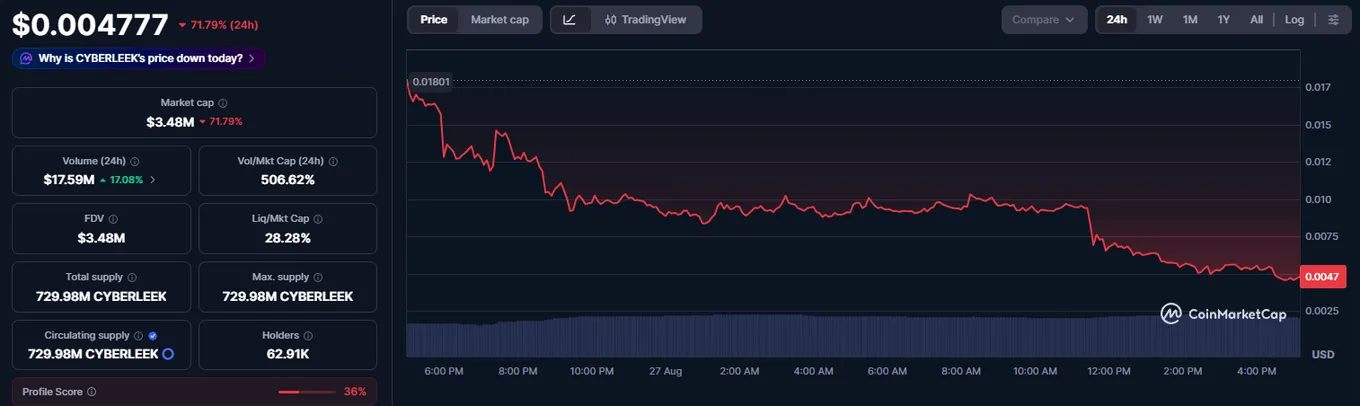Click the $17.59M volume value

(x=69, y=180)
